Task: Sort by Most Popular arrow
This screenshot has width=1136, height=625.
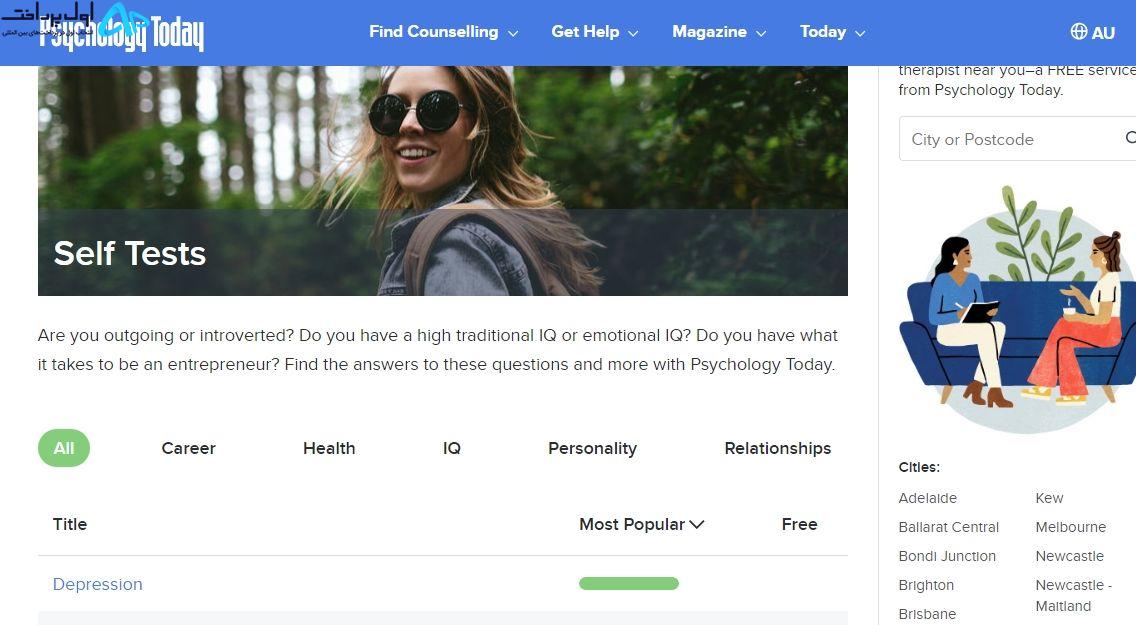Action: (697, 524)
